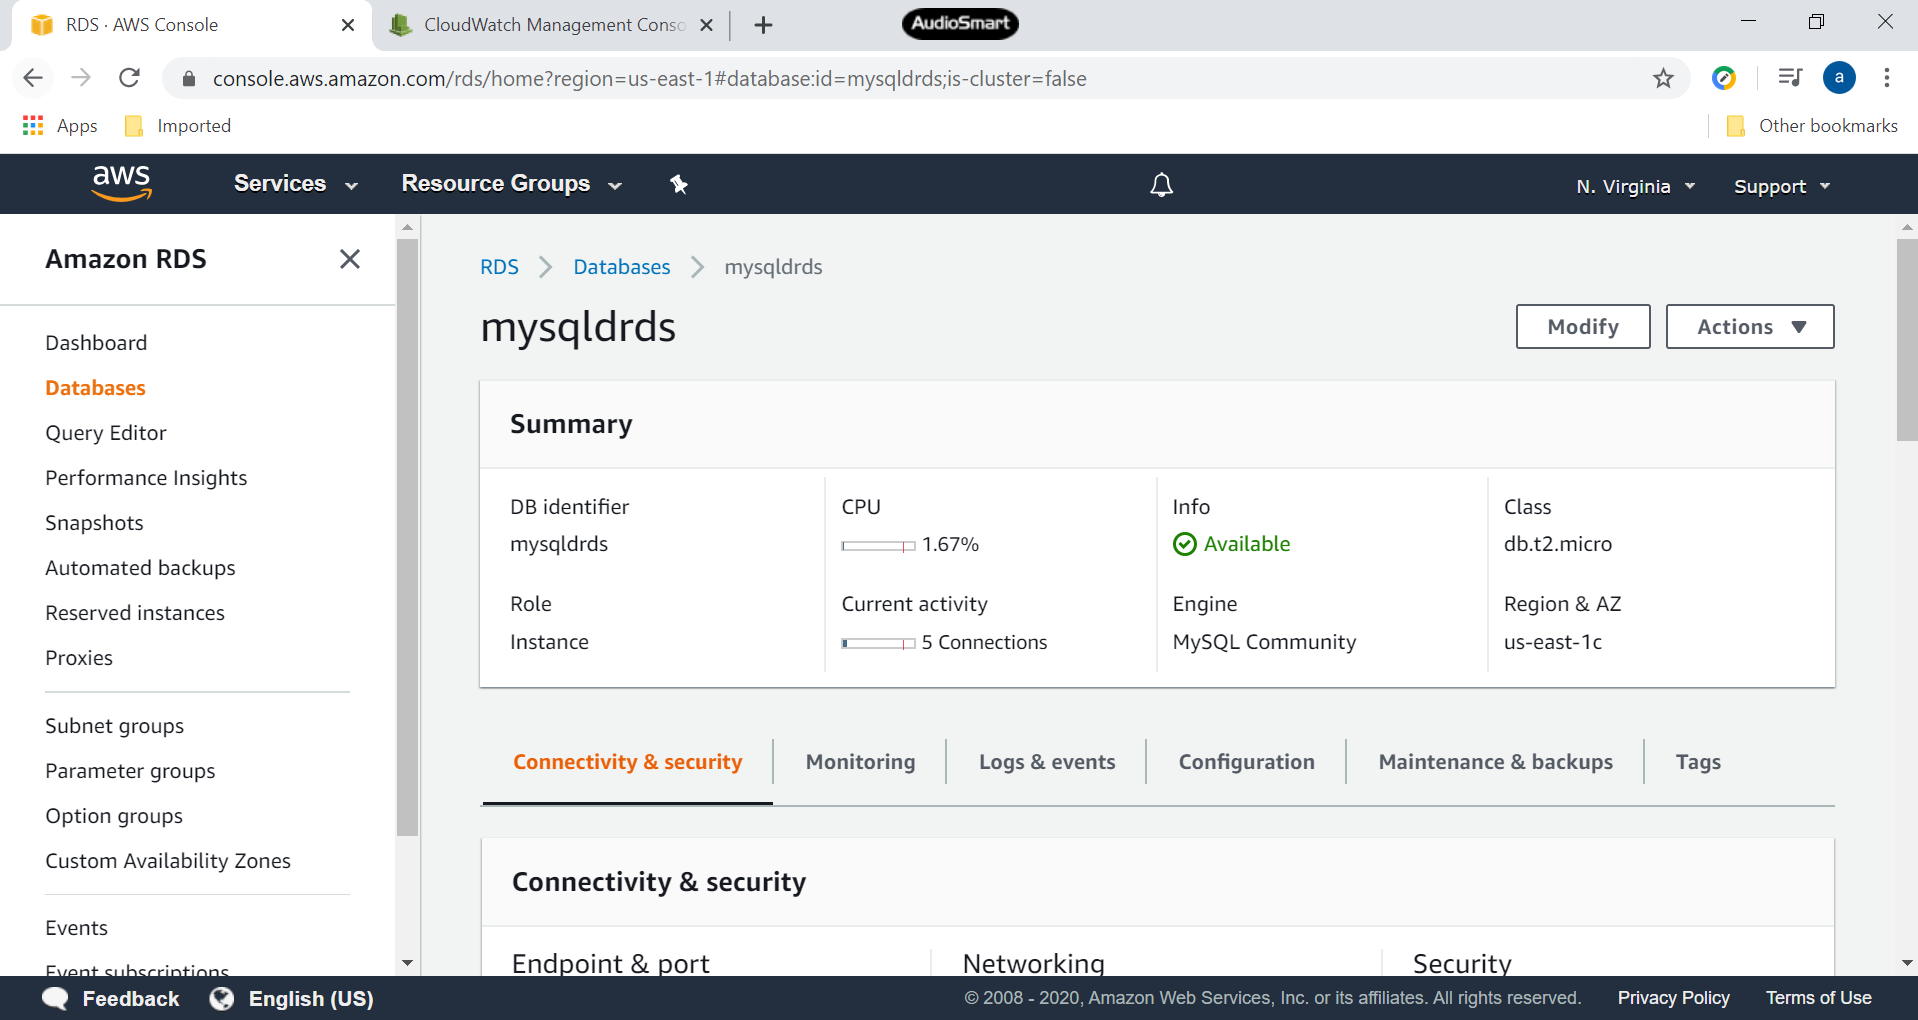Open the Resource Groups dropdown

tap(511, 184)
